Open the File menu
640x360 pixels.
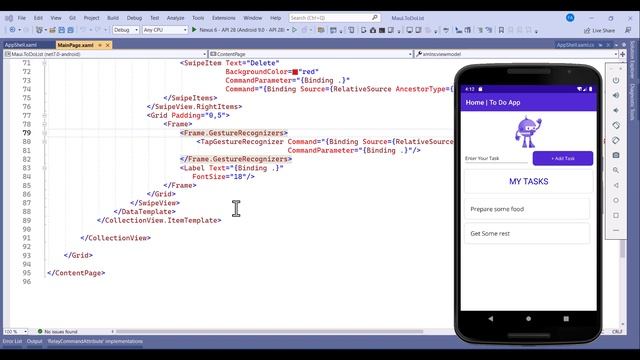pos(22,18)
